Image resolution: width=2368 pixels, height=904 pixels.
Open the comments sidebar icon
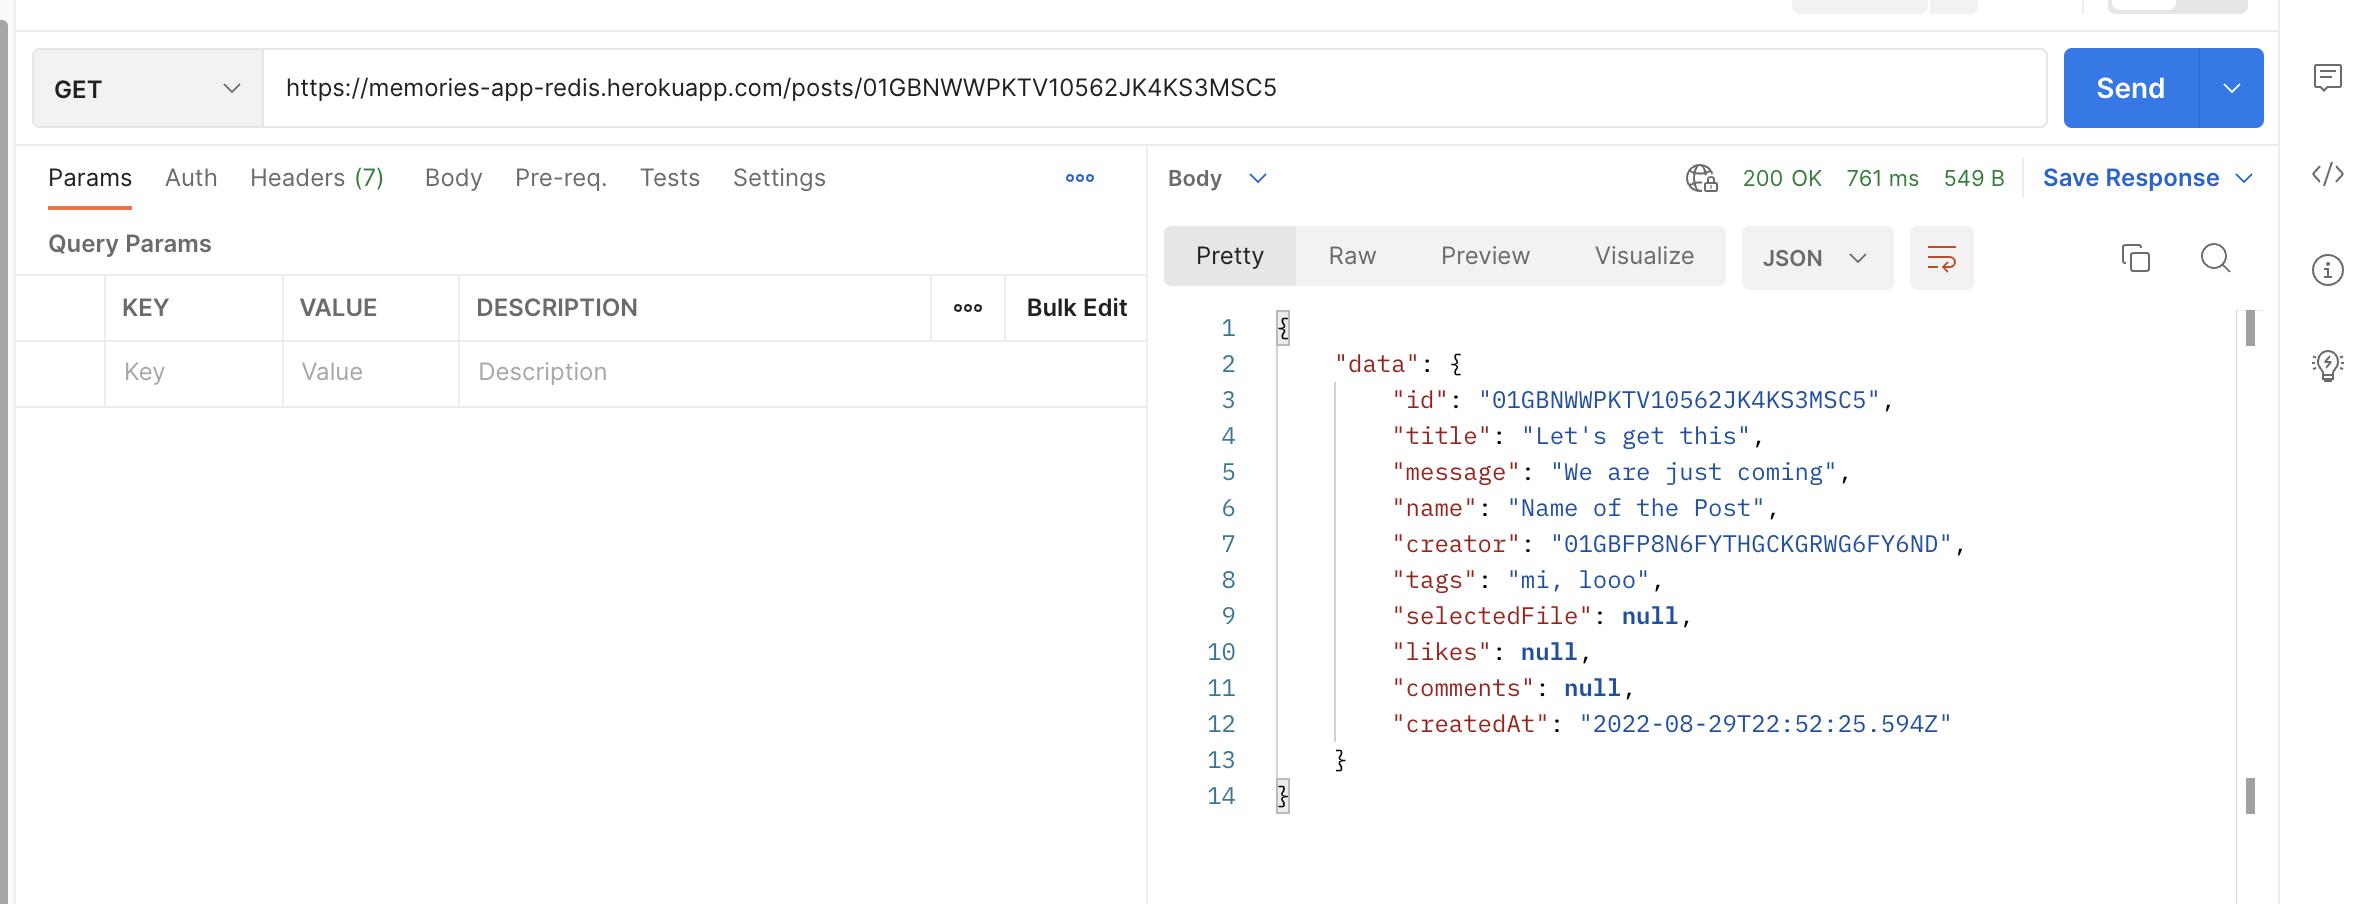(2327, 77)
